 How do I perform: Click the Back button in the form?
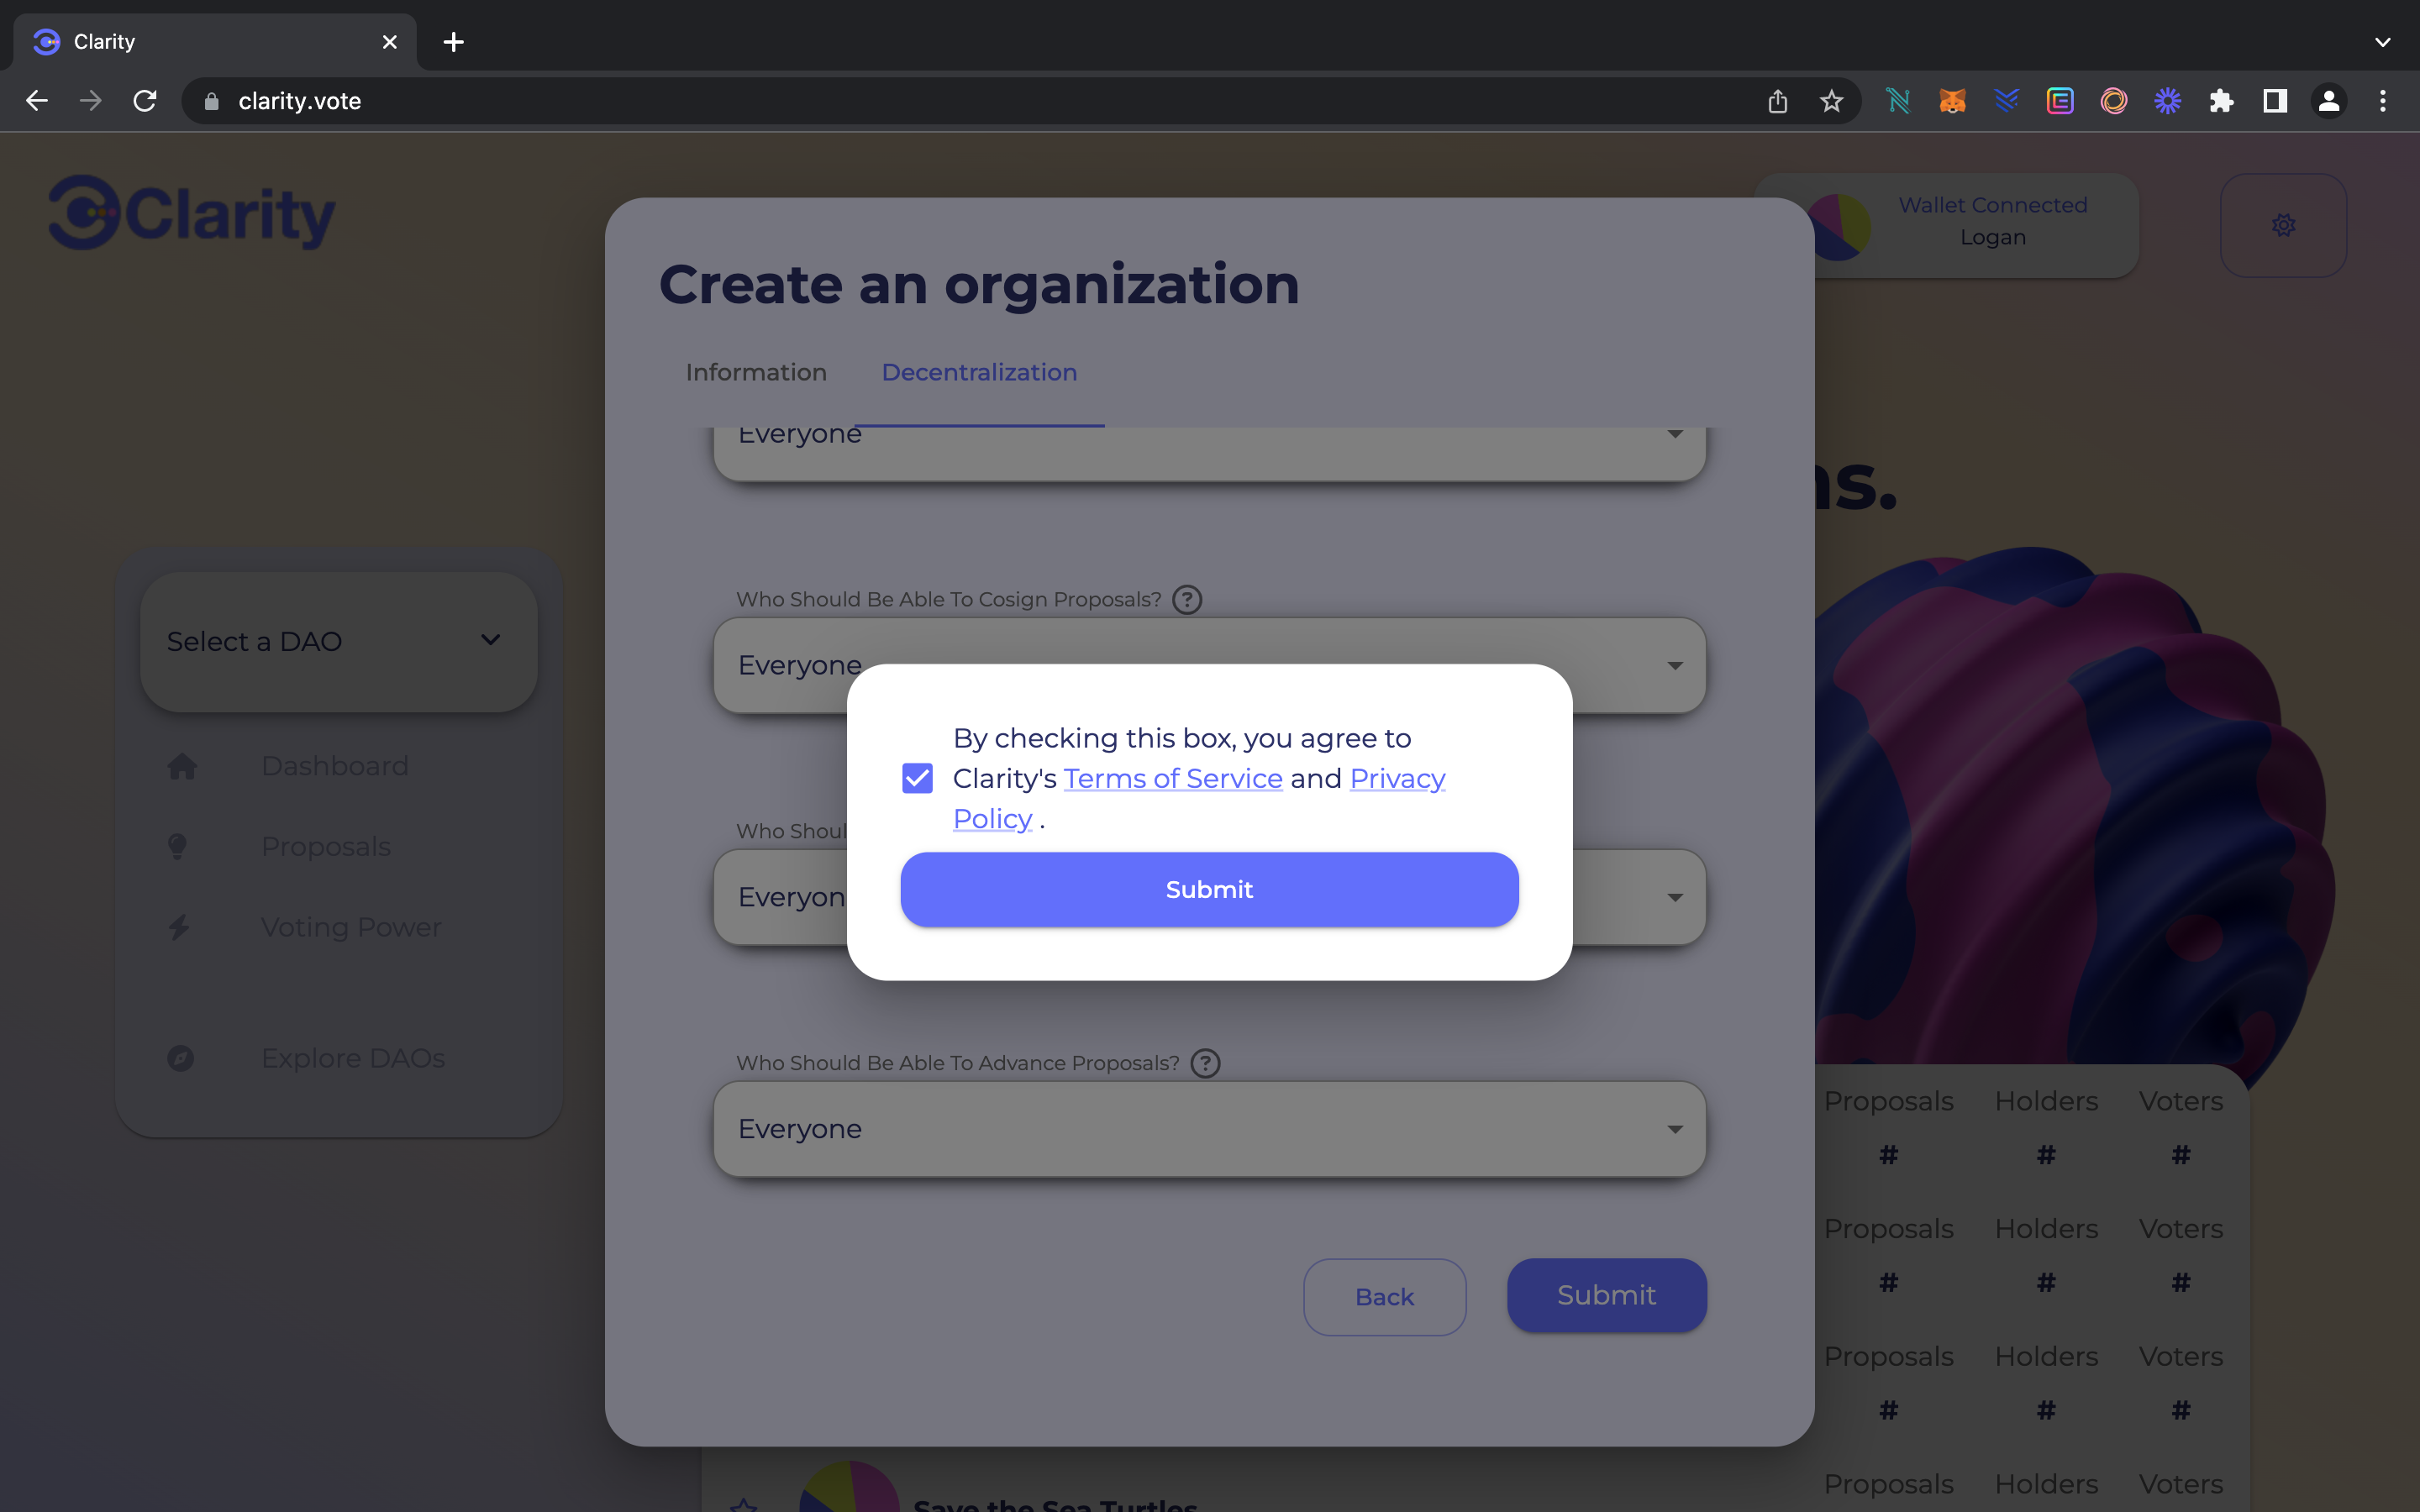click(1384, 1297)
